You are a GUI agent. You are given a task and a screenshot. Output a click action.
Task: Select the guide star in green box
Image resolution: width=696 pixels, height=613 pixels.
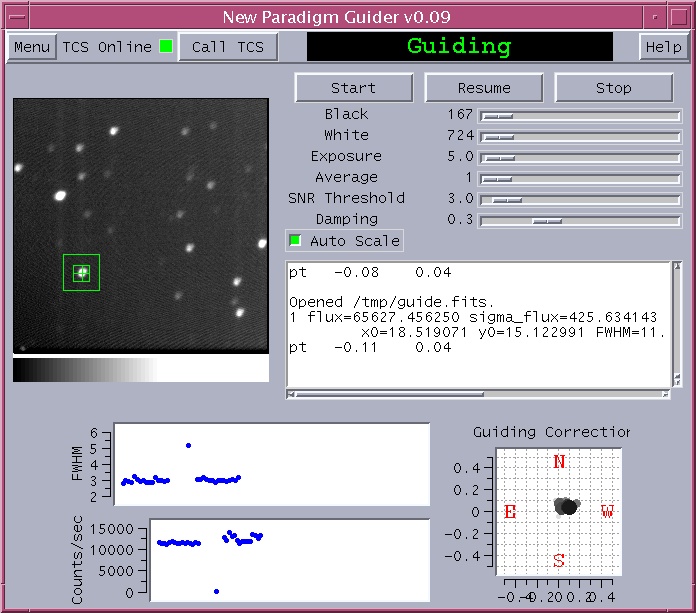tap(82, 272)
